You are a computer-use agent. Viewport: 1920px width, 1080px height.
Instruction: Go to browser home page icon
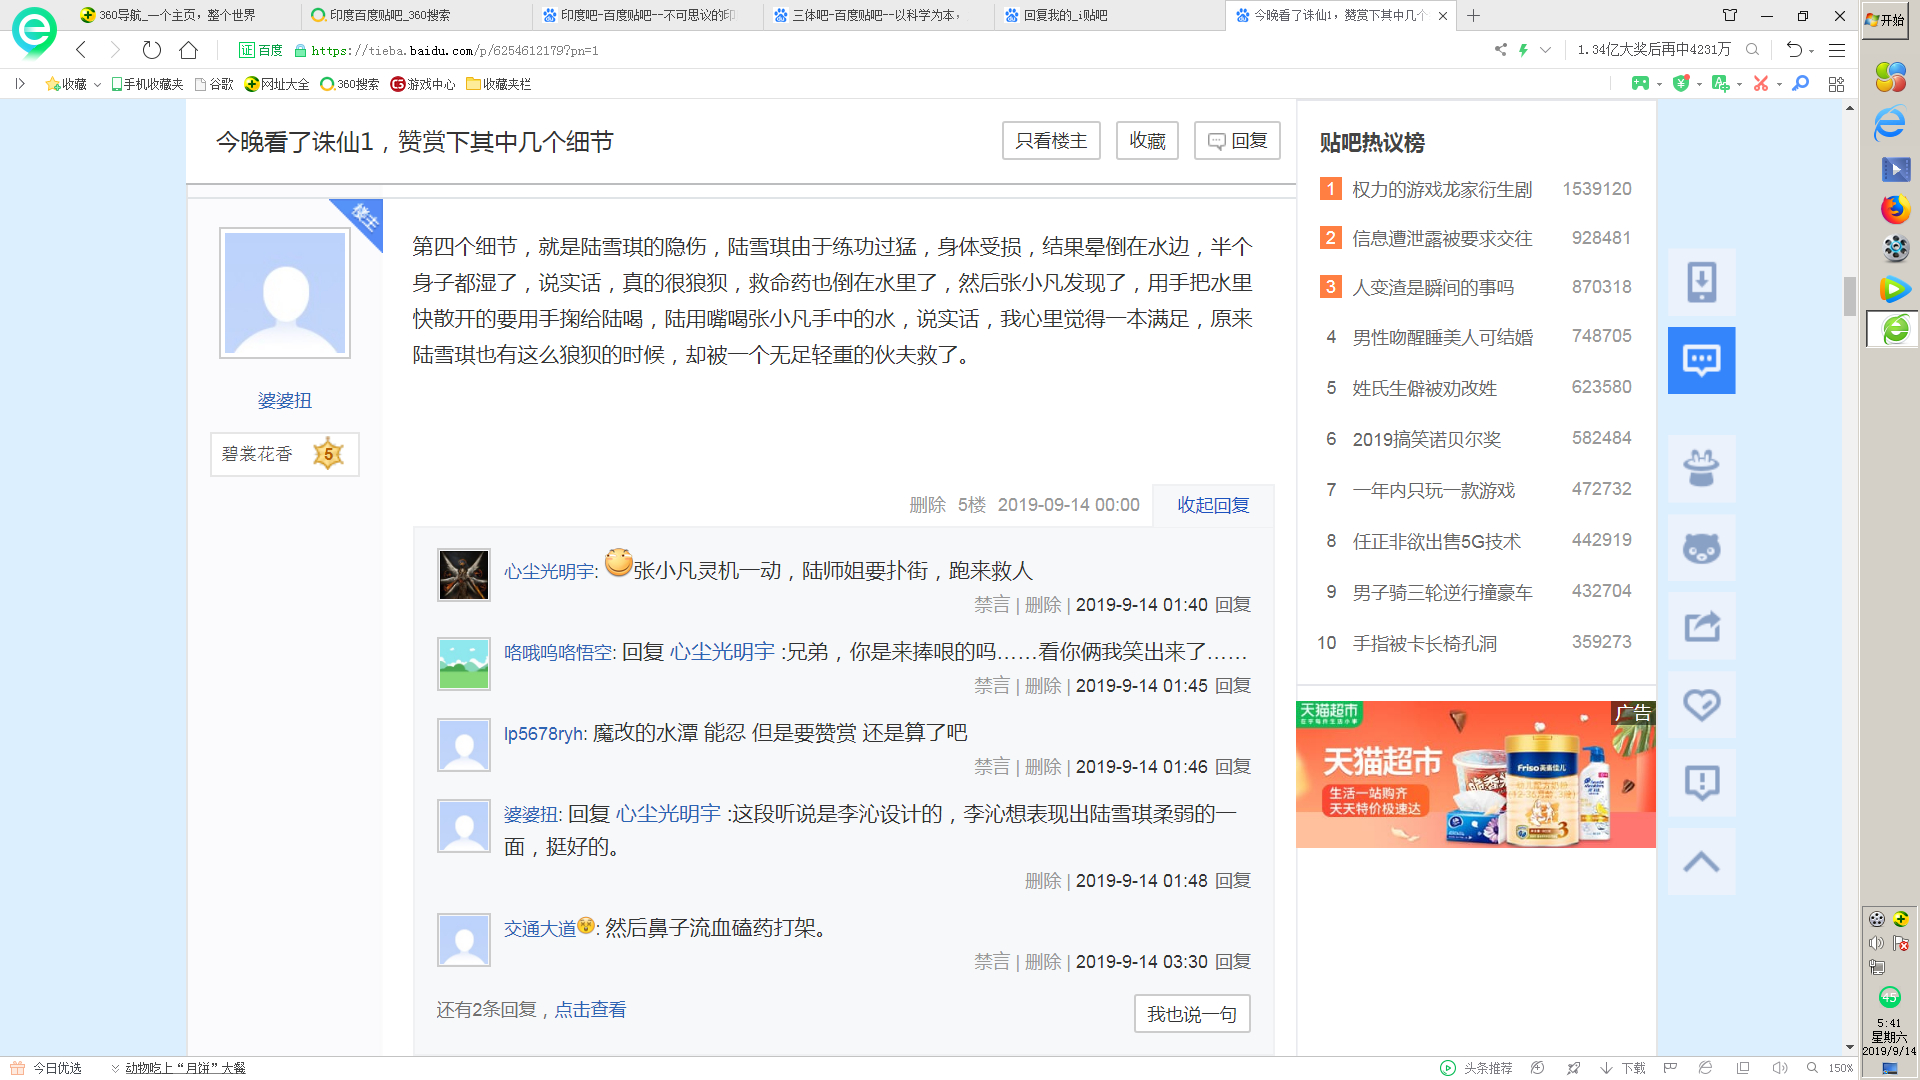pos(189,50)
